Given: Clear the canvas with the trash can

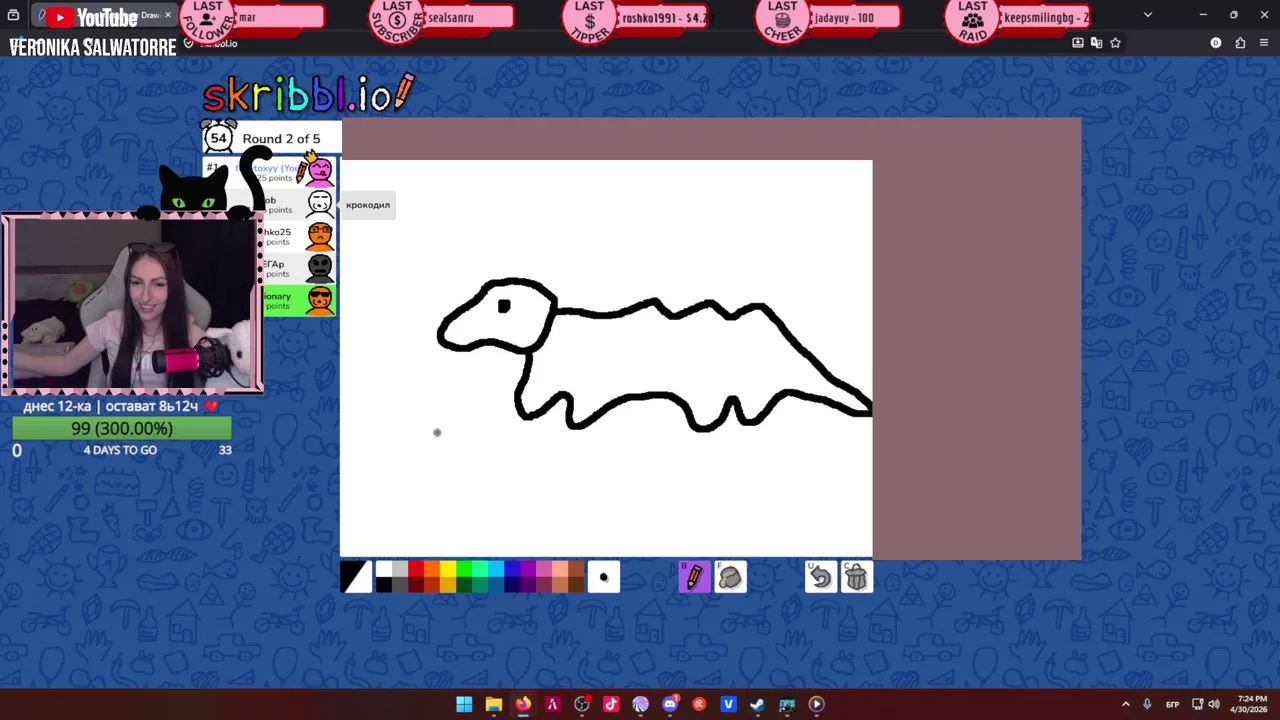Looking at the screenshot, I should pos(856,577).
